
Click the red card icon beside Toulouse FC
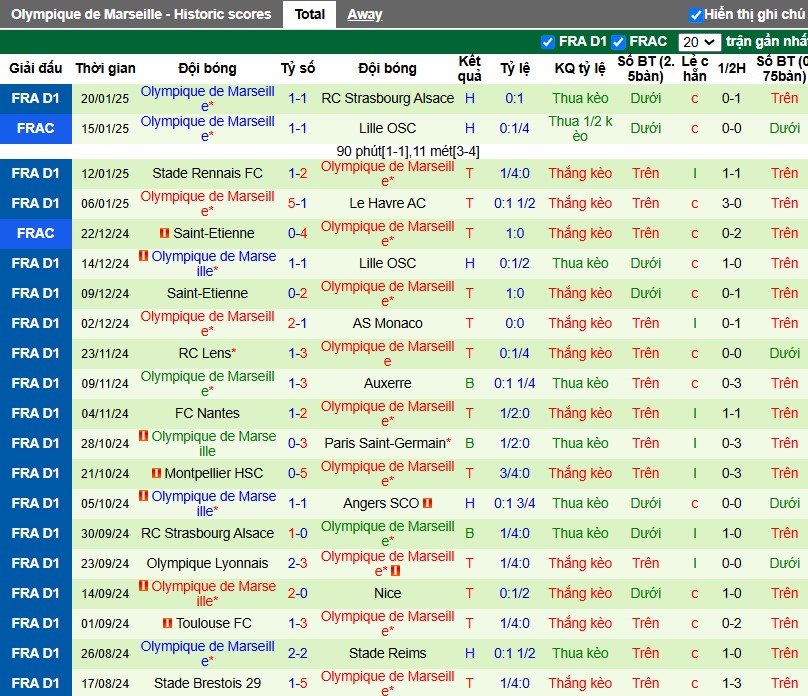tap(167, 623)
